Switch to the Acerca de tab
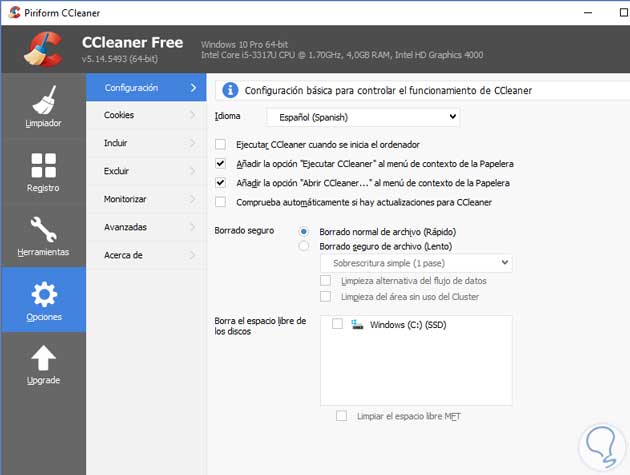This screenshot has width=630, height=475. click(x=146, y=256)
